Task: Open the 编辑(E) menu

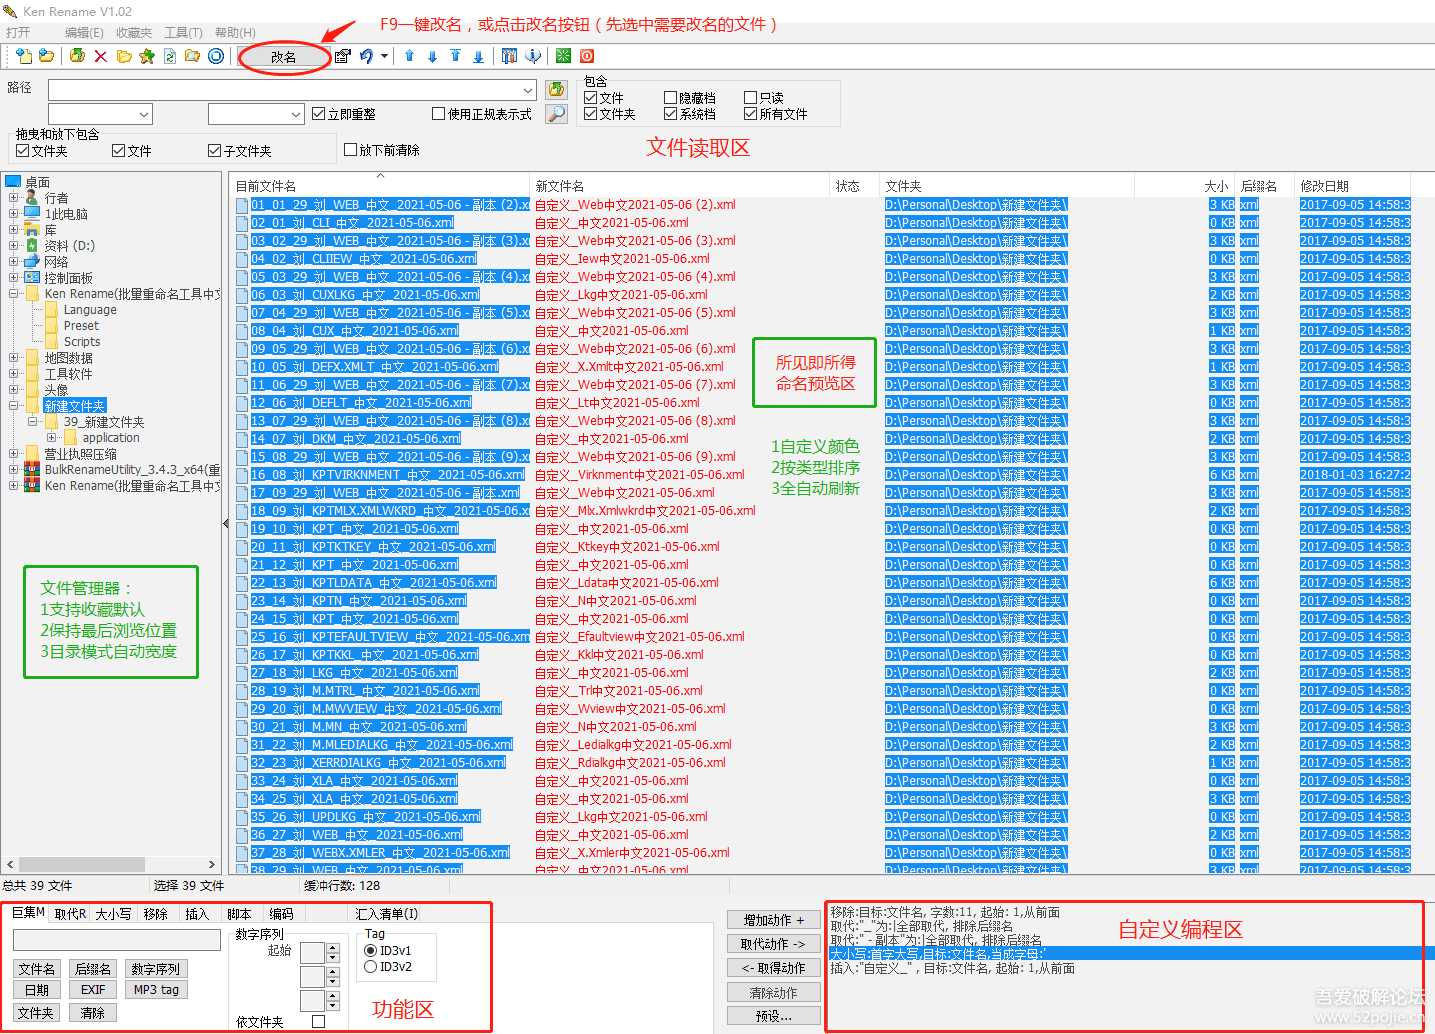Action: click(x=84, y=33)
